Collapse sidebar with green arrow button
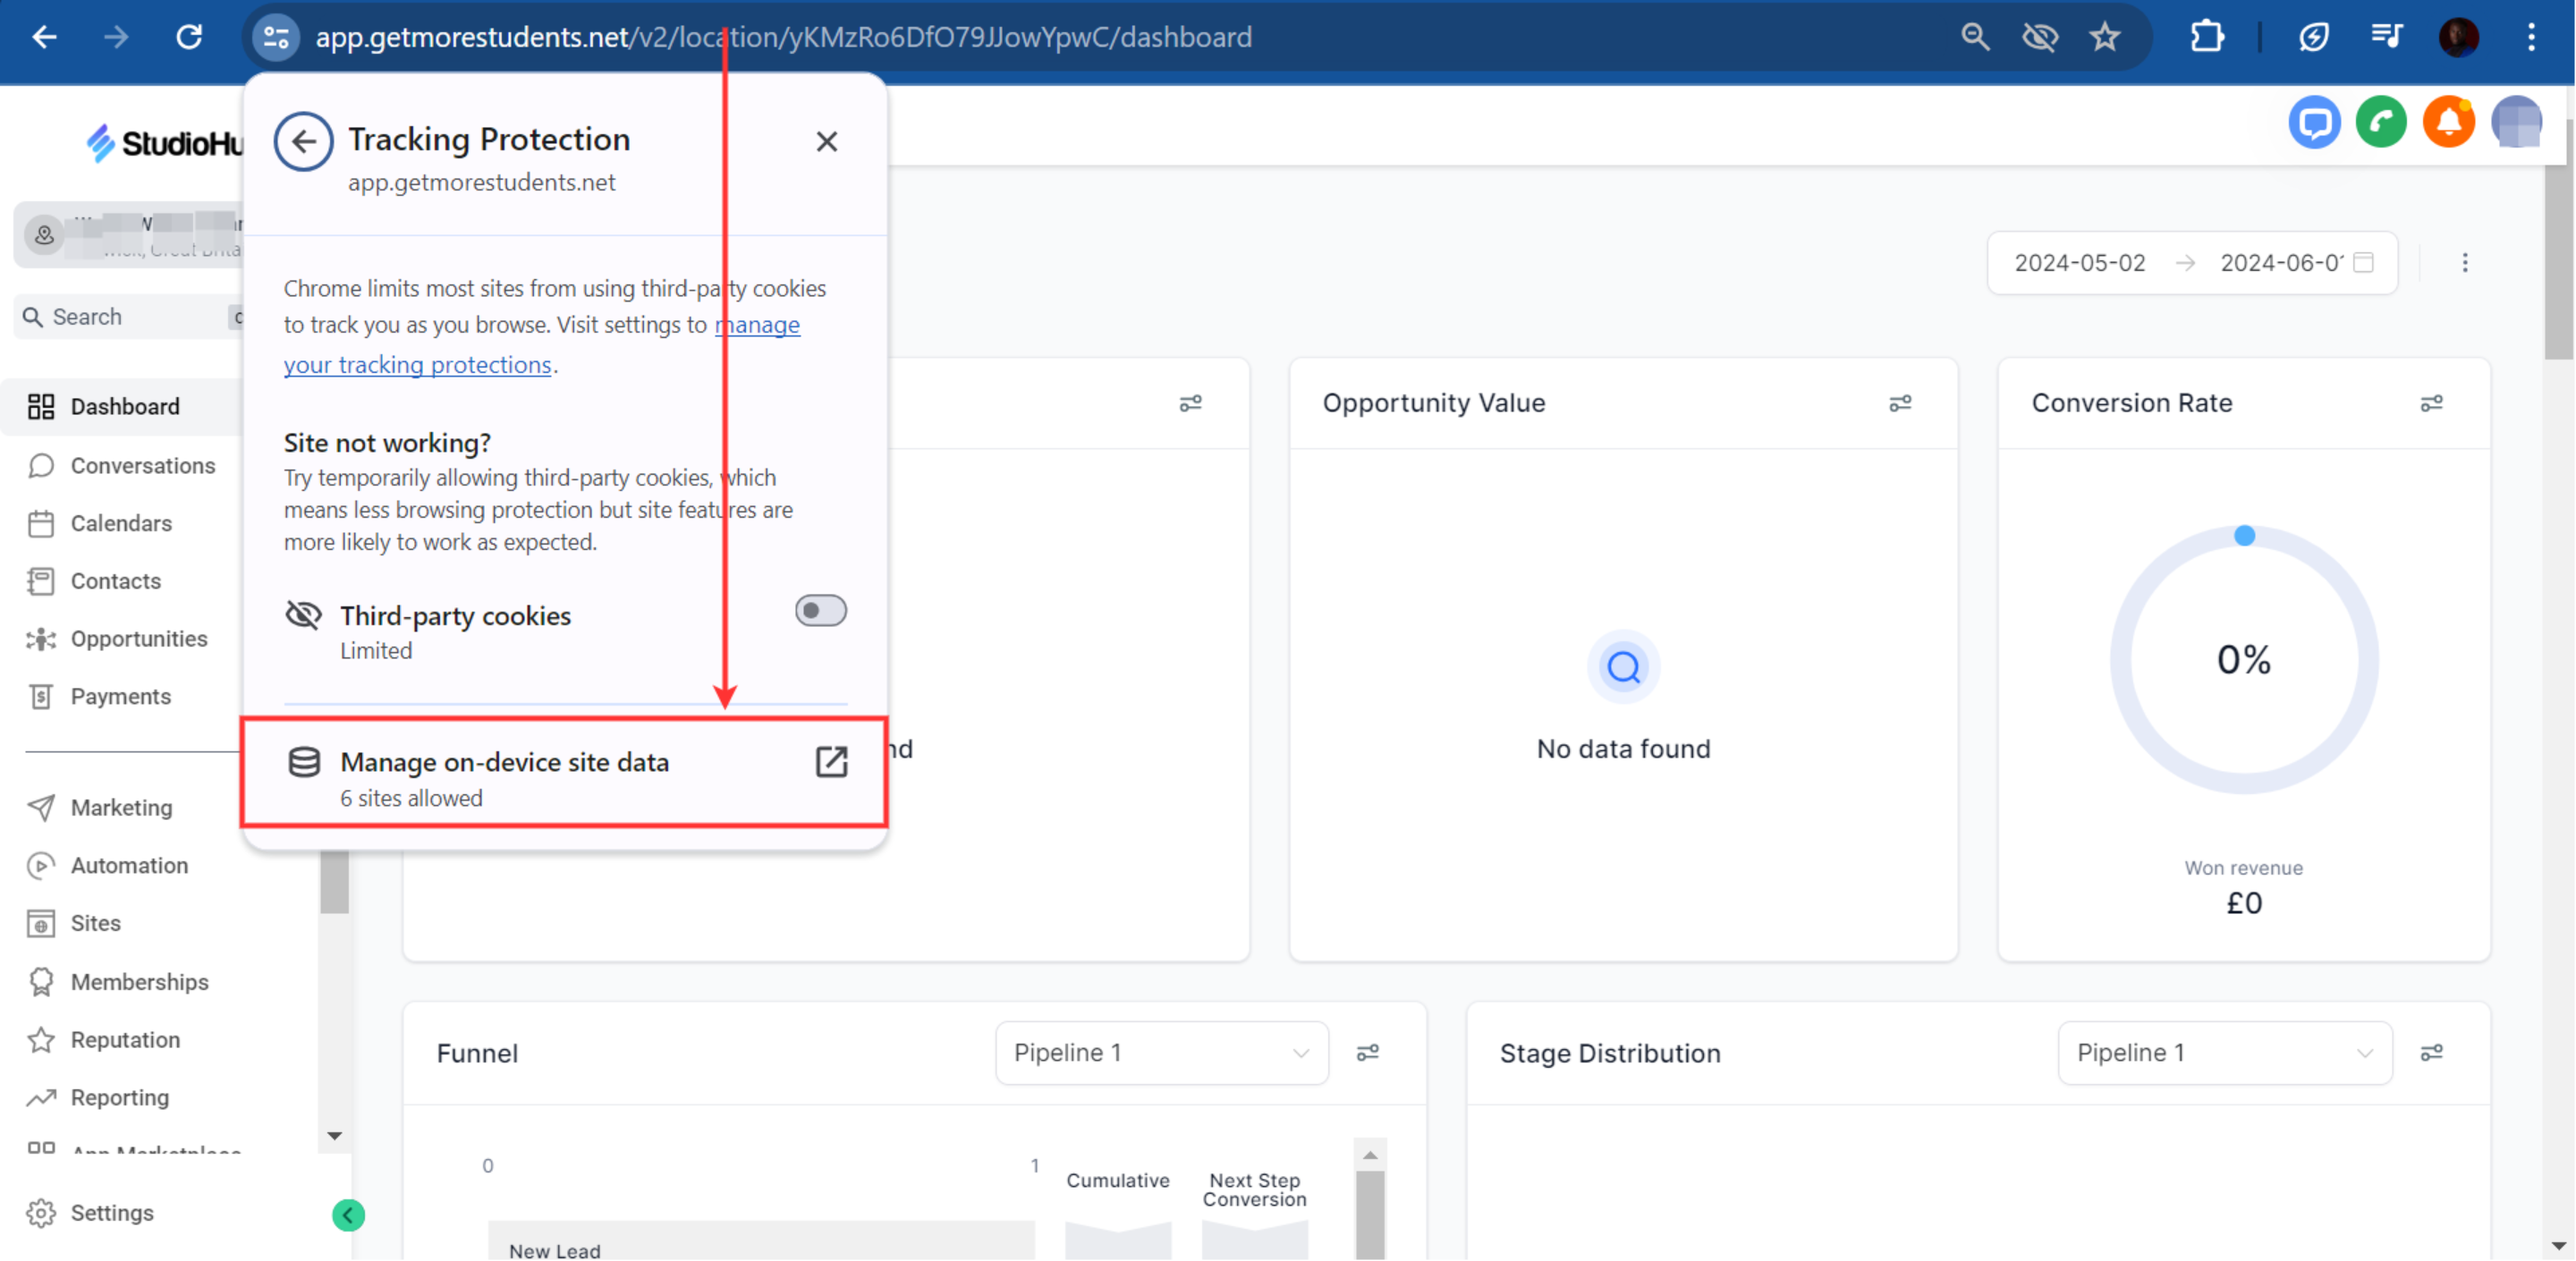2576x1261 pixels. (x=348, y=1214)
